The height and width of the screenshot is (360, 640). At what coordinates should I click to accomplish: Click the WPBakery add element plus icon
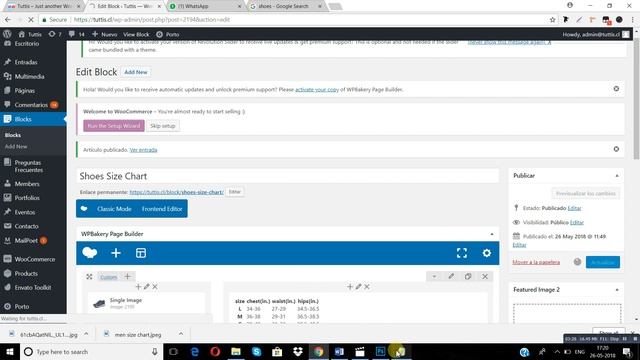116,253
